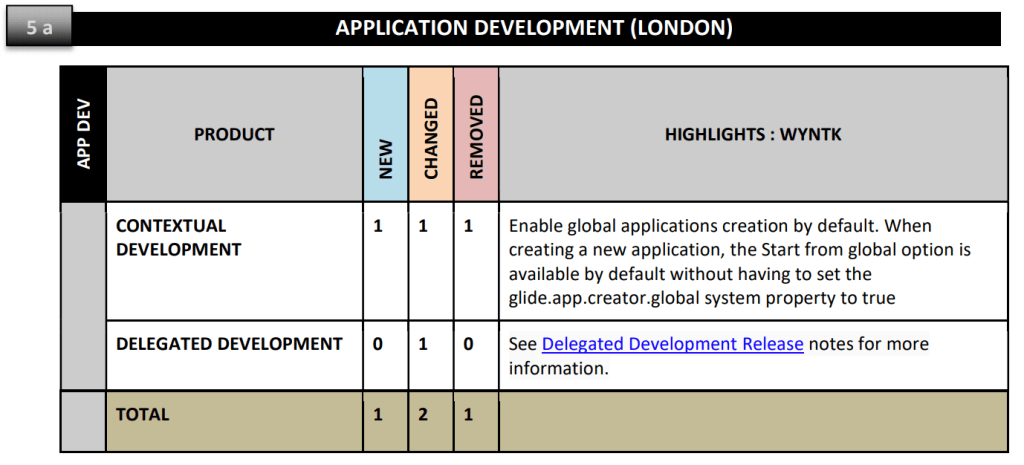Viewport: 1024px width, 465px height.
Task: Open the Delegated Development Release link
Action: click(x=672, y=344)
